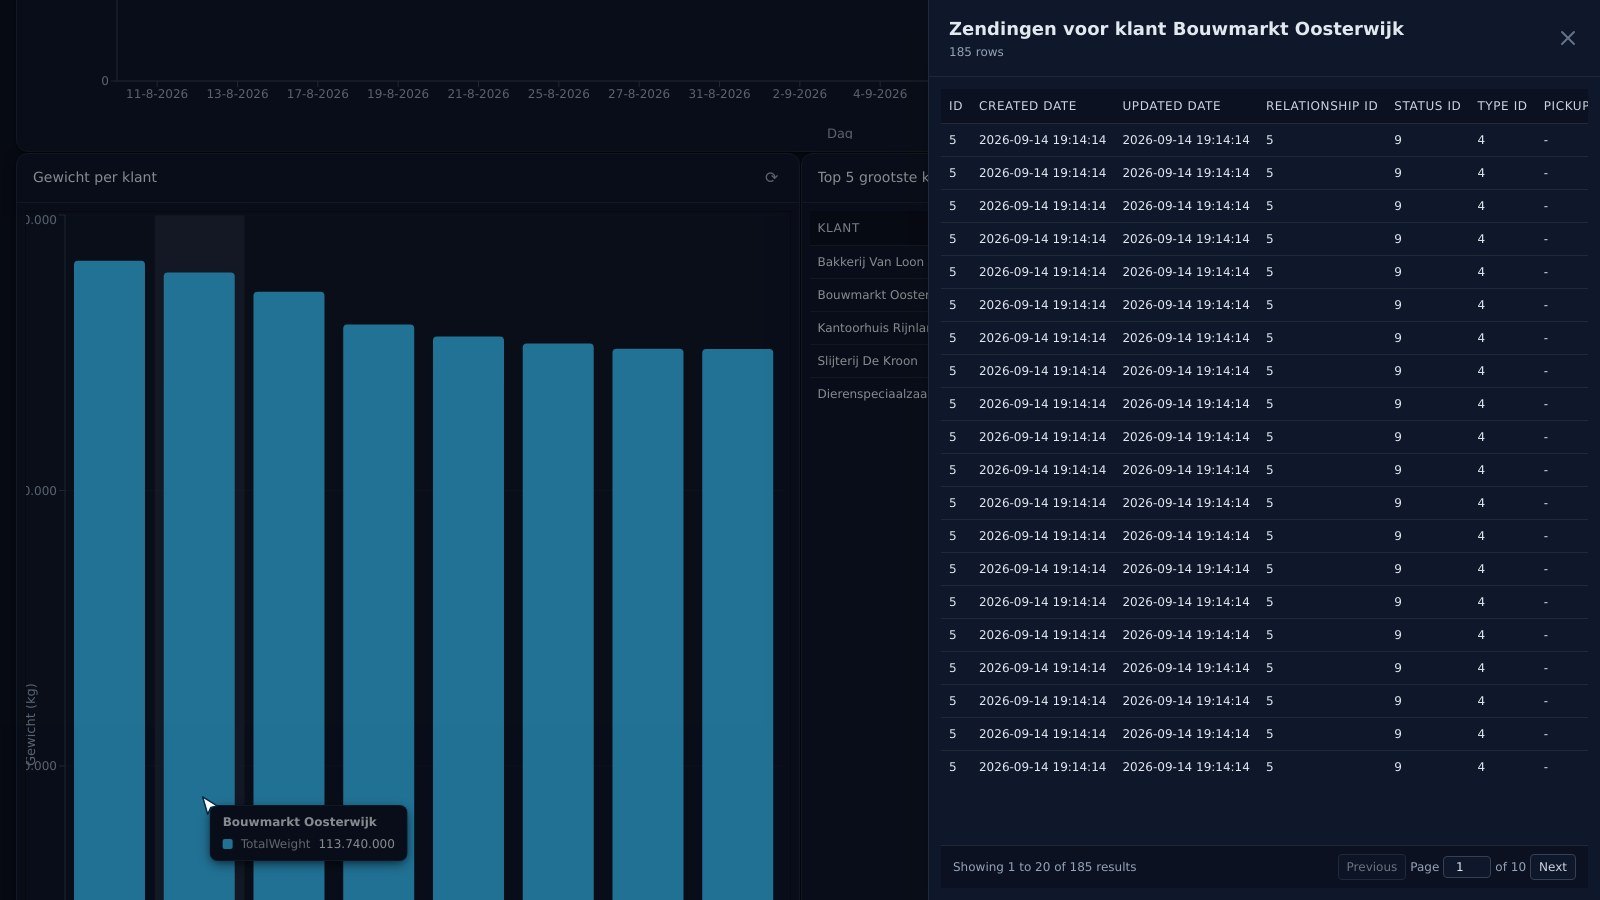Click the TotalWeight color swatch in tooltip
Screen dimensions: 1600x900
tap(228, 844)
